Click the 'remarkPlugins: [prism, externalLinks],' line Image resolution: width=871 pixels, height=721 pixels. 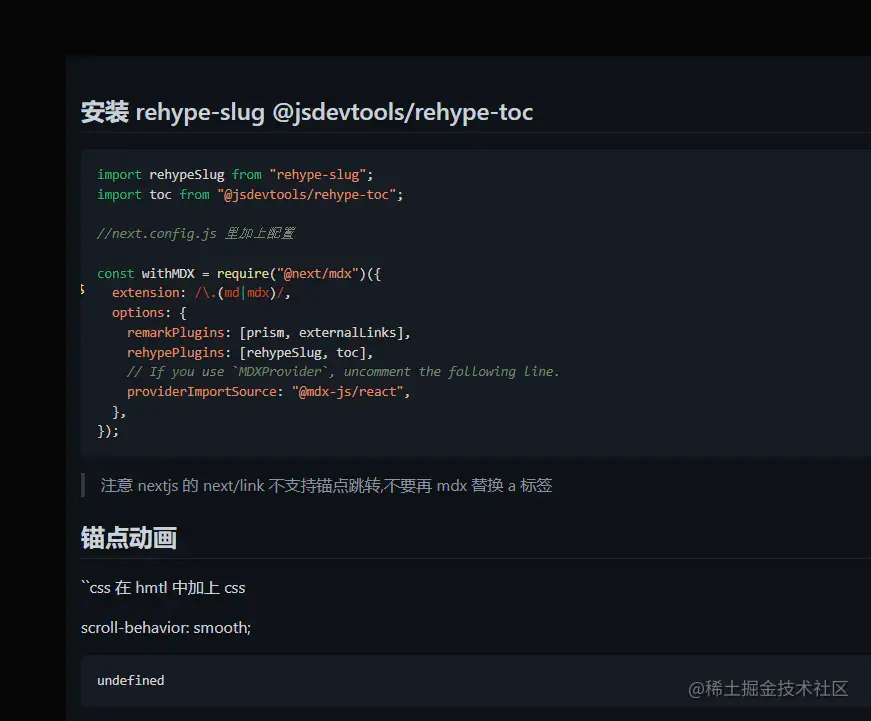coord(268,333)
